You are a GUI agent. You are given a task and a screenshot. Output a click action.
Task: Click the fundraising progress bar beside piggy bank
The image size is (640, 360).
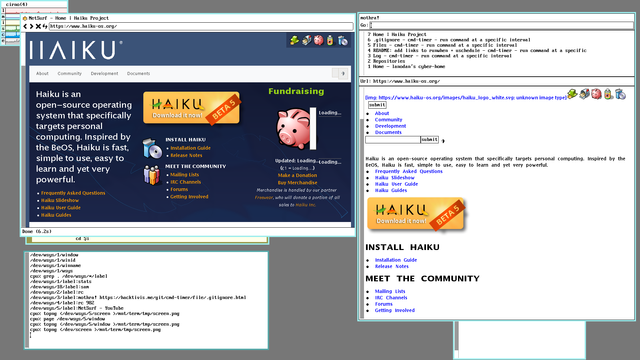point(313,129)
